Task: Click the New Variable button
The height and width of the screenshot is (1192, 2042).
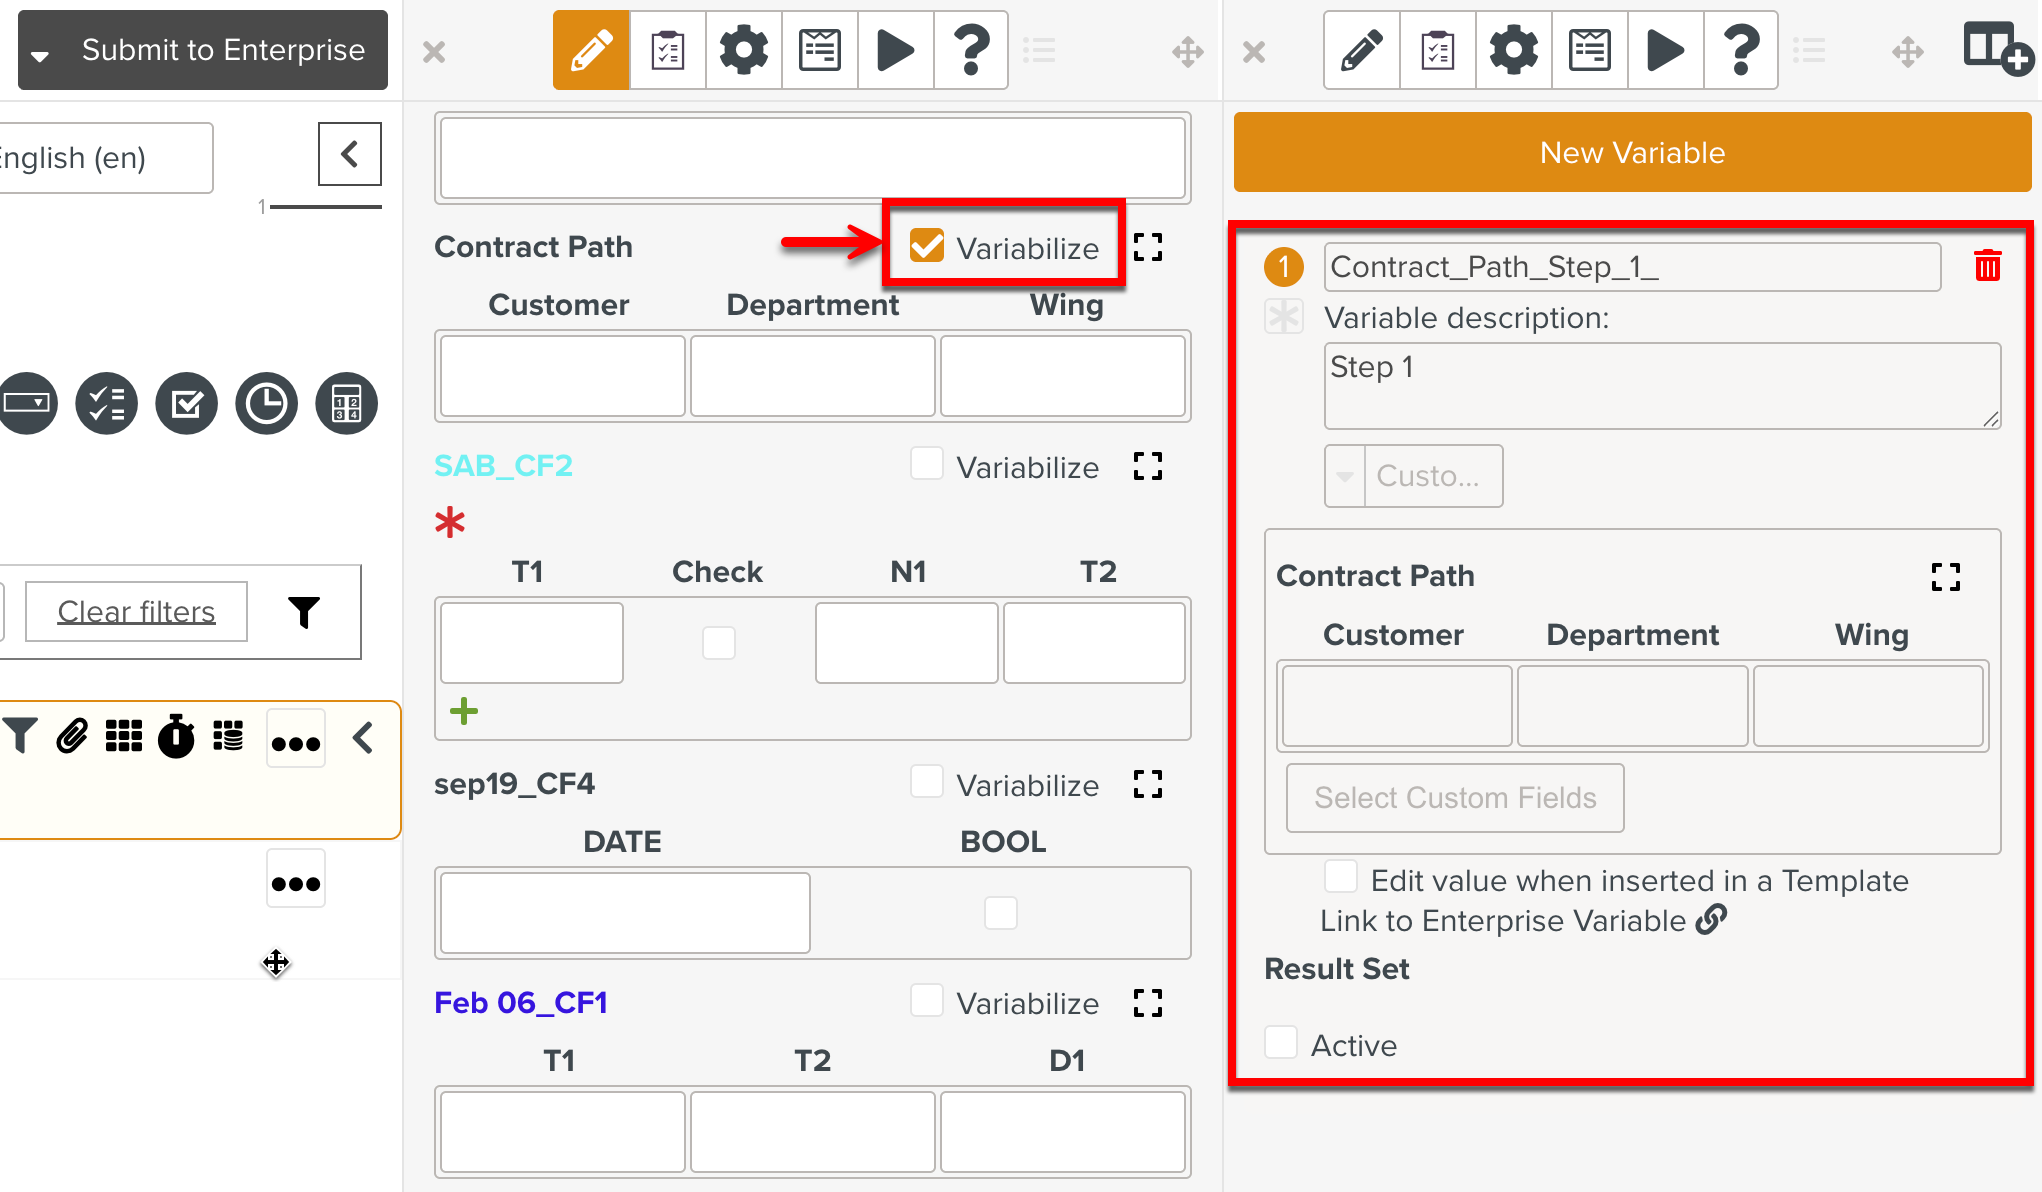Action: click(x=1632, y=152)
